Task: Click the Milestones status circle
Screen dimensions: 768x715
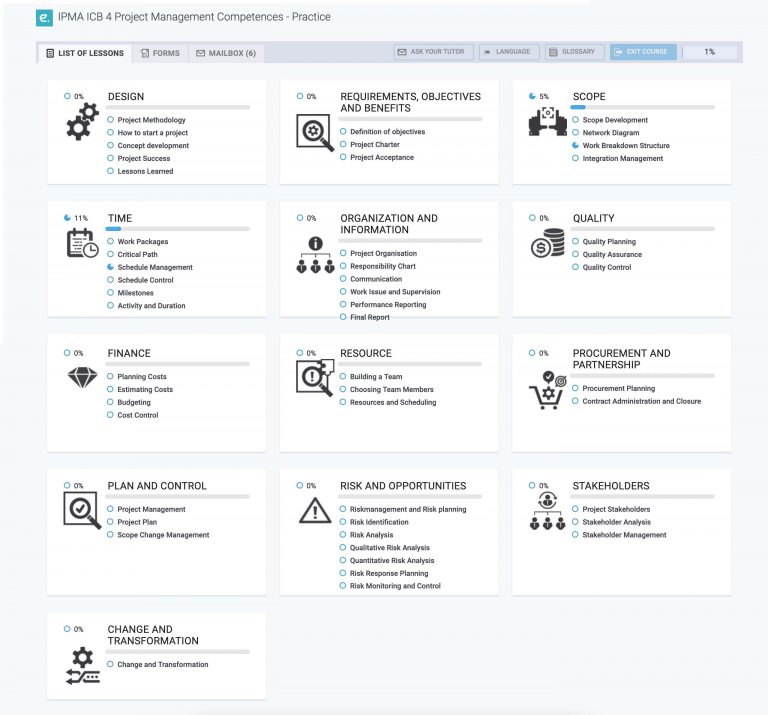Action: pos(110,292)
